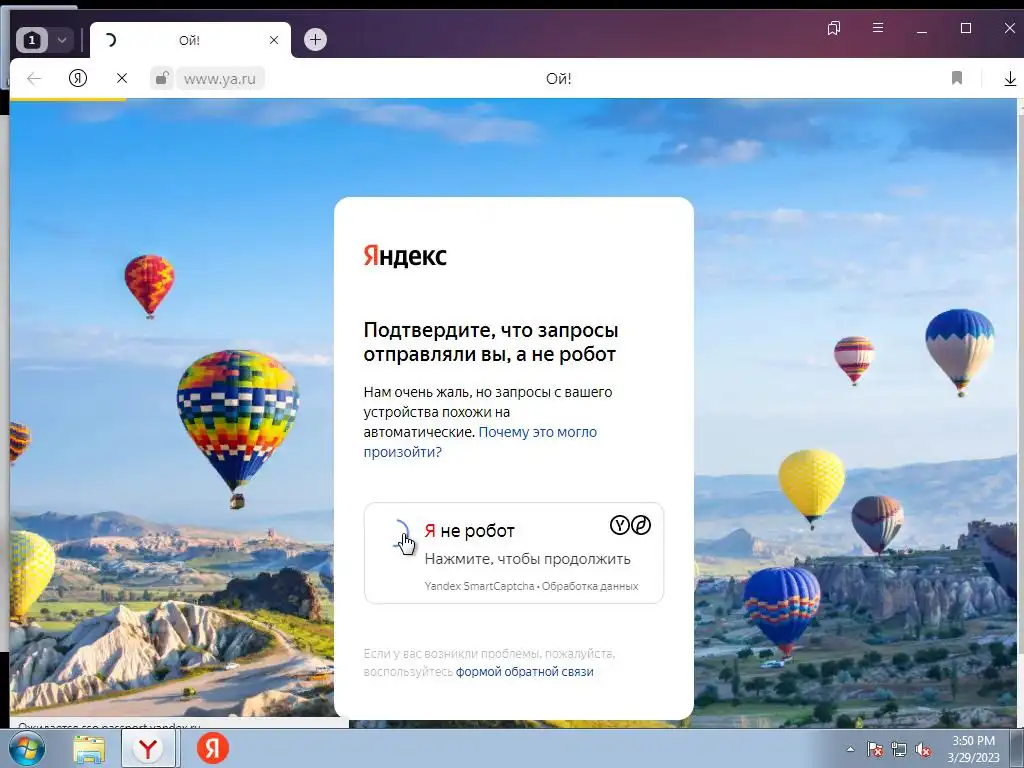Viewport: 1024px width, 768px height.
Task: Open the network tray icon
Action: click(899, 750)
